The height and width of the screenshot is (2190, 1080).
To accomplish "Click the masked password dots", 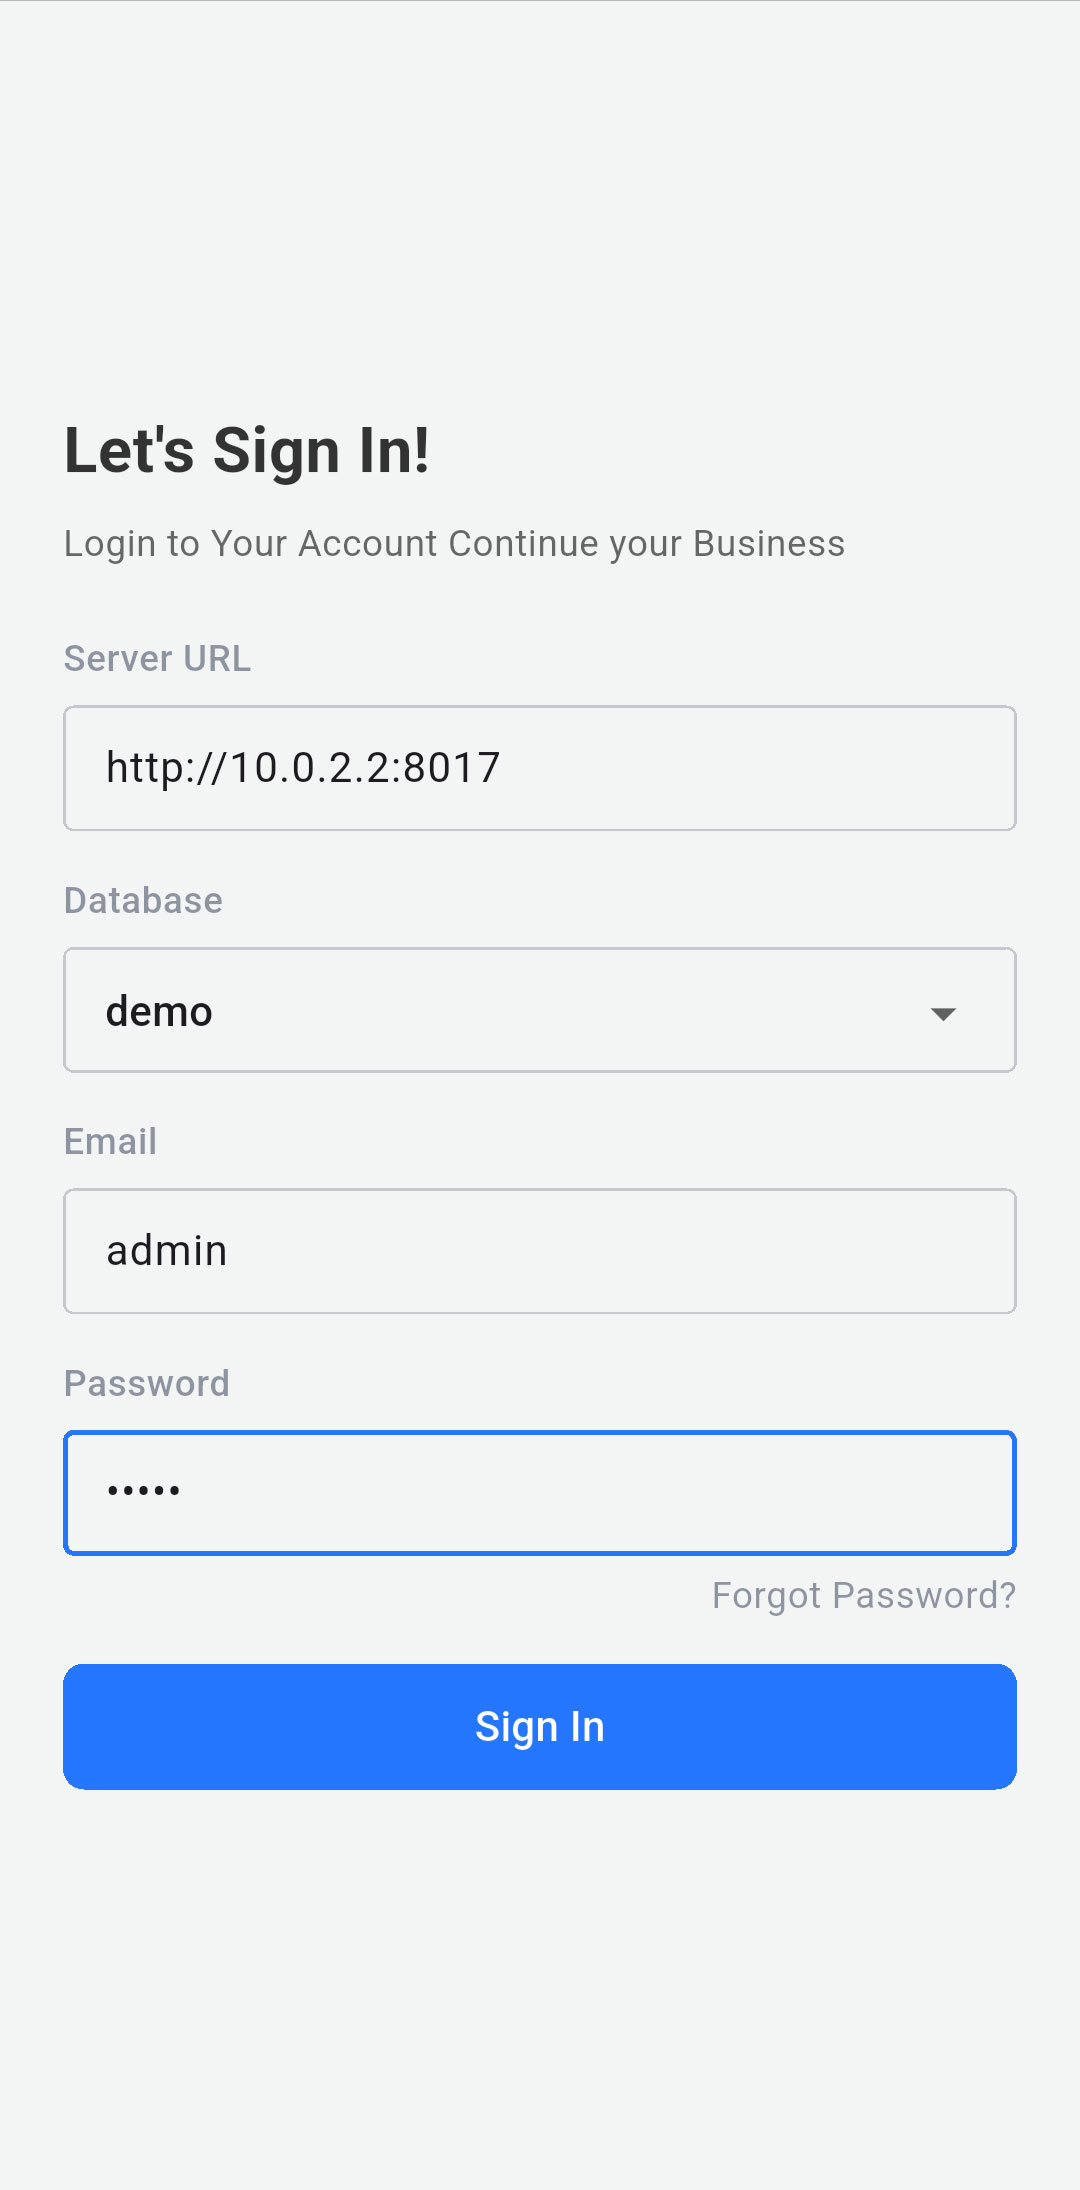I will click(144, 1490).
